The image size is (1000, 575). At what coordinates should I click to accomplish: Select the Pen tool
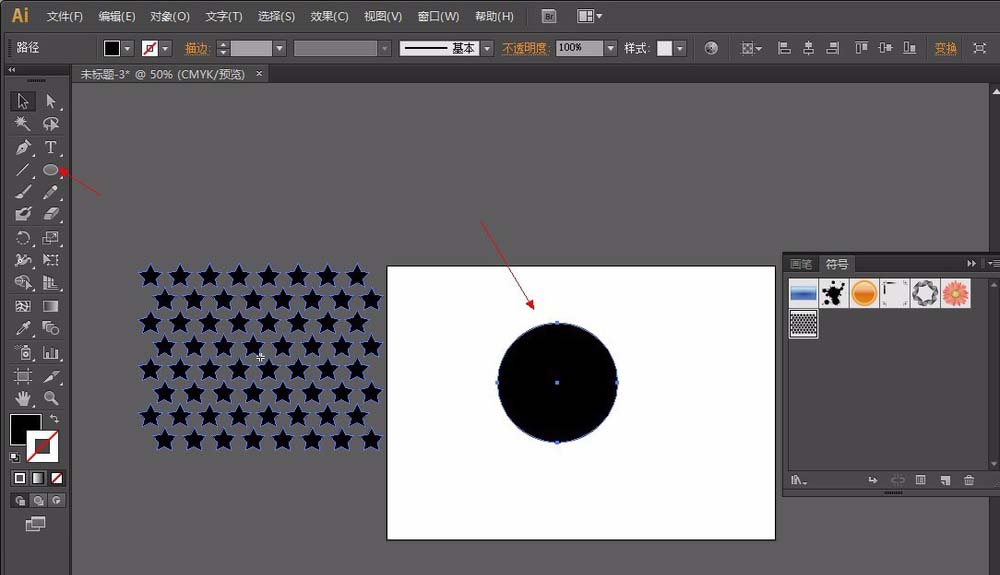pos(23,148)
